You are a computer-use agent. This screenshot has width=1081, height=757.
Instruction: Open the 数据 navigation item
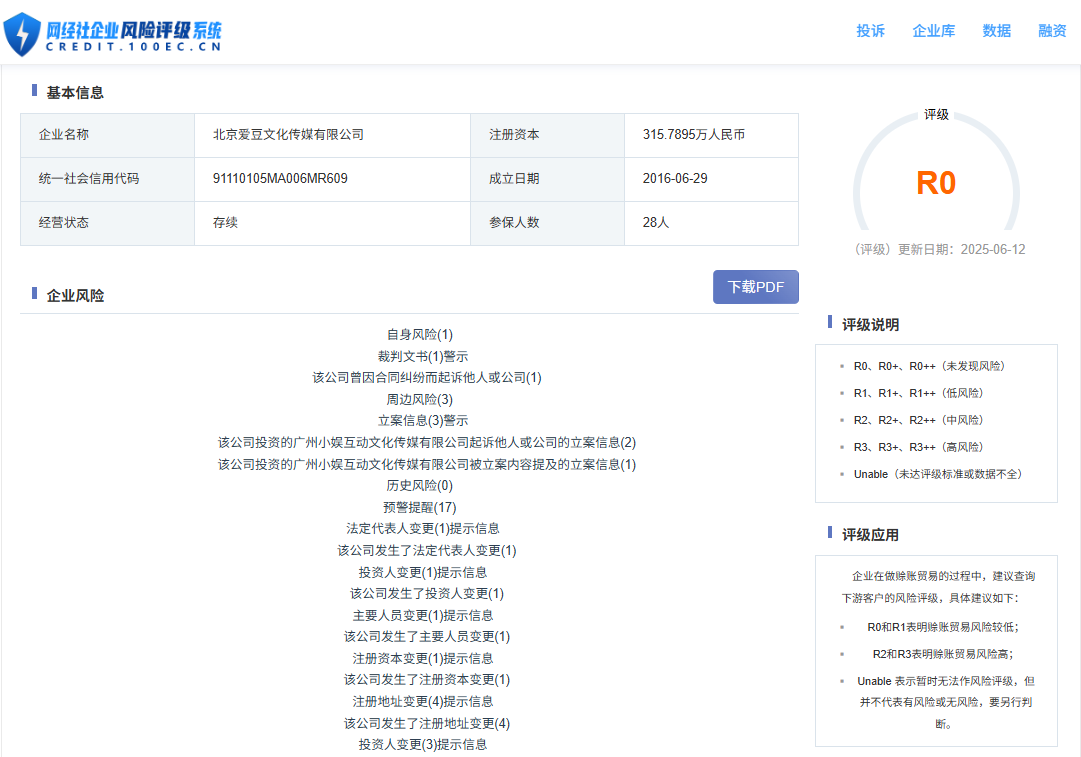(x=996, y=31)
